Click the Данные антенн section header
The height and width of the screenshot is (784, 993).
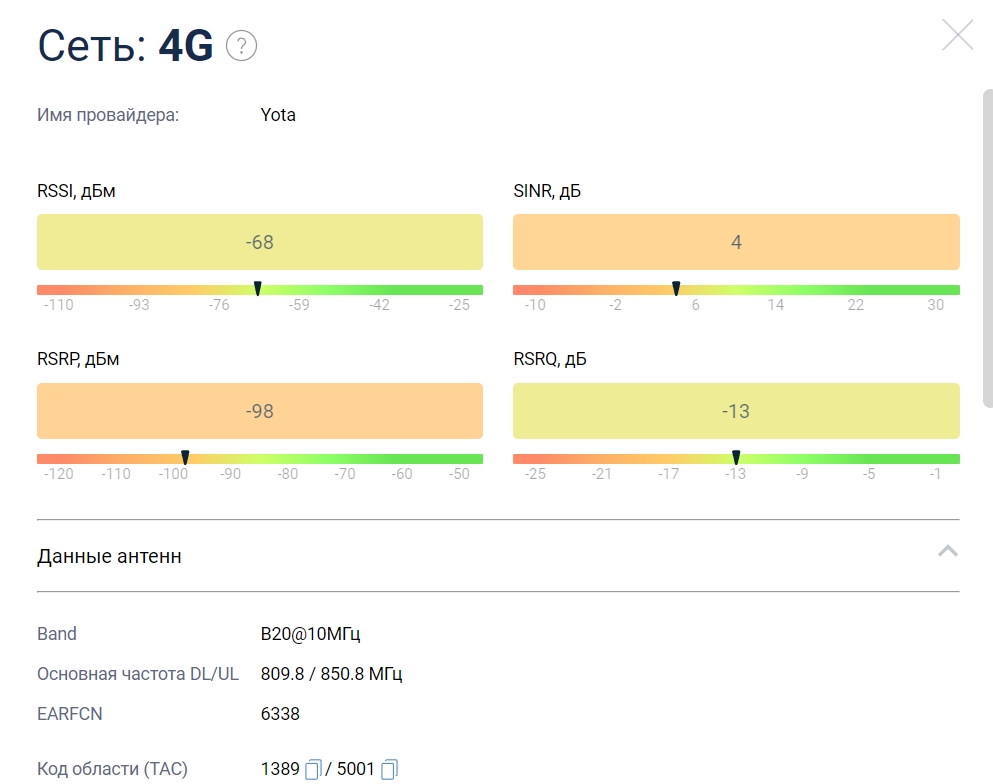click(x=110, y=556)
